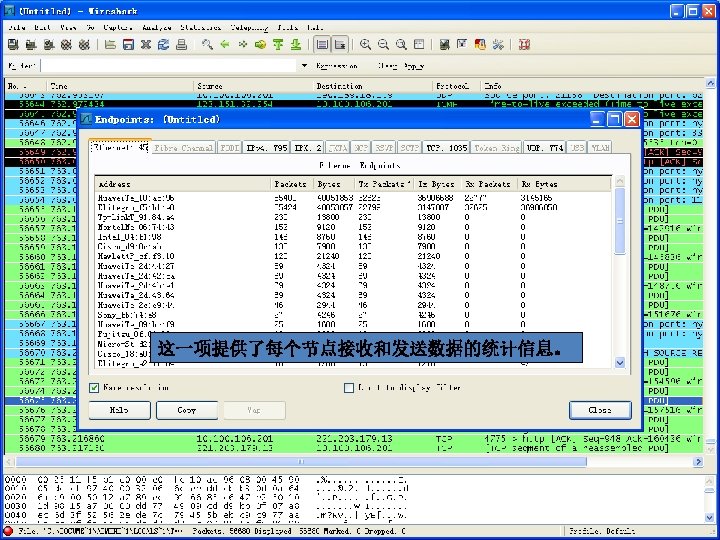Sort endpoints by Tx Packets column
This screenshot has width=720, height=540.
(384, 184)
